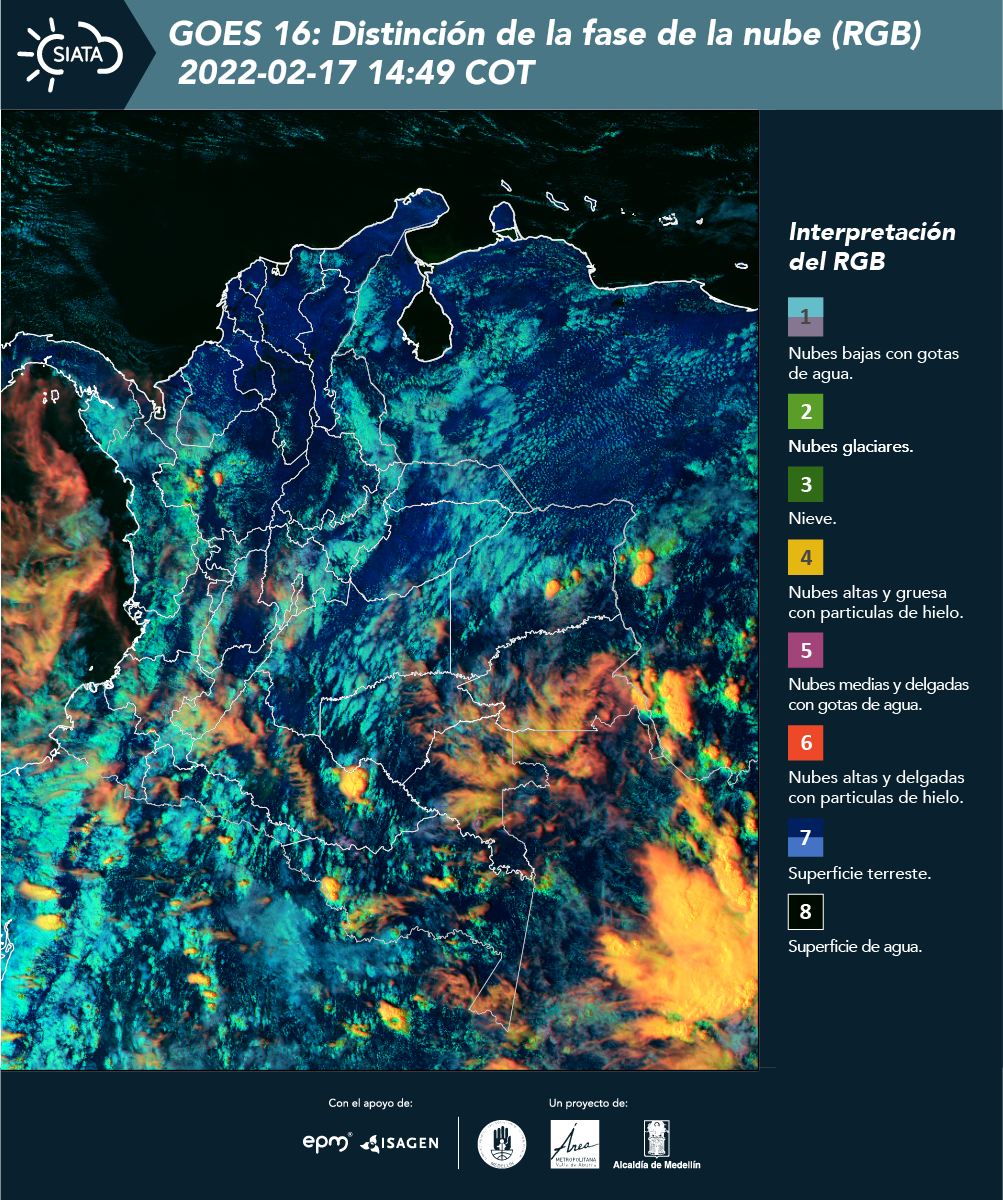Viewport: 1003px width, 1200px height.
Task: Click 'Nubes altas y gruesa' legend label
Action: click(x=875, y=602)
